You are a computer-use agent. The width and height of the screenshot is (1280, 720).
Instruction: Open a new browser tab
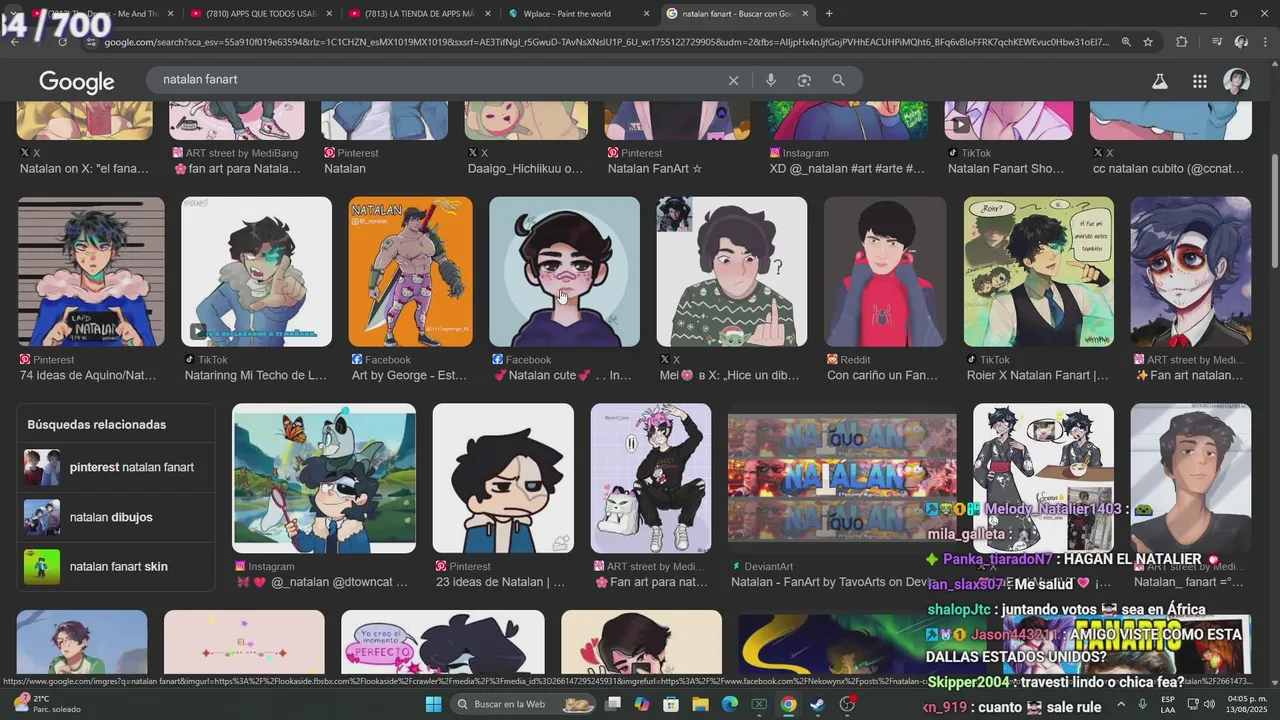click(829, 14)
